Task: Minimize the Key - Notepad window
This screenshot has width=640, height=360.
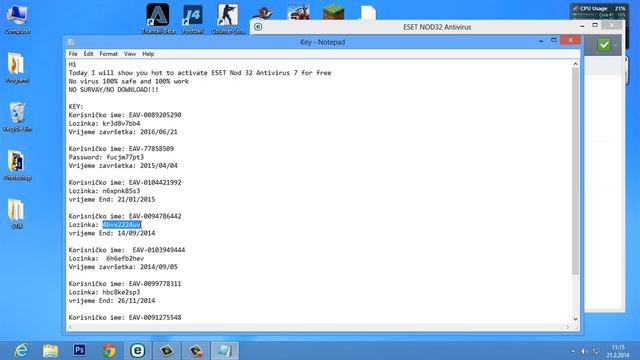Action: (x=541, y=41)
